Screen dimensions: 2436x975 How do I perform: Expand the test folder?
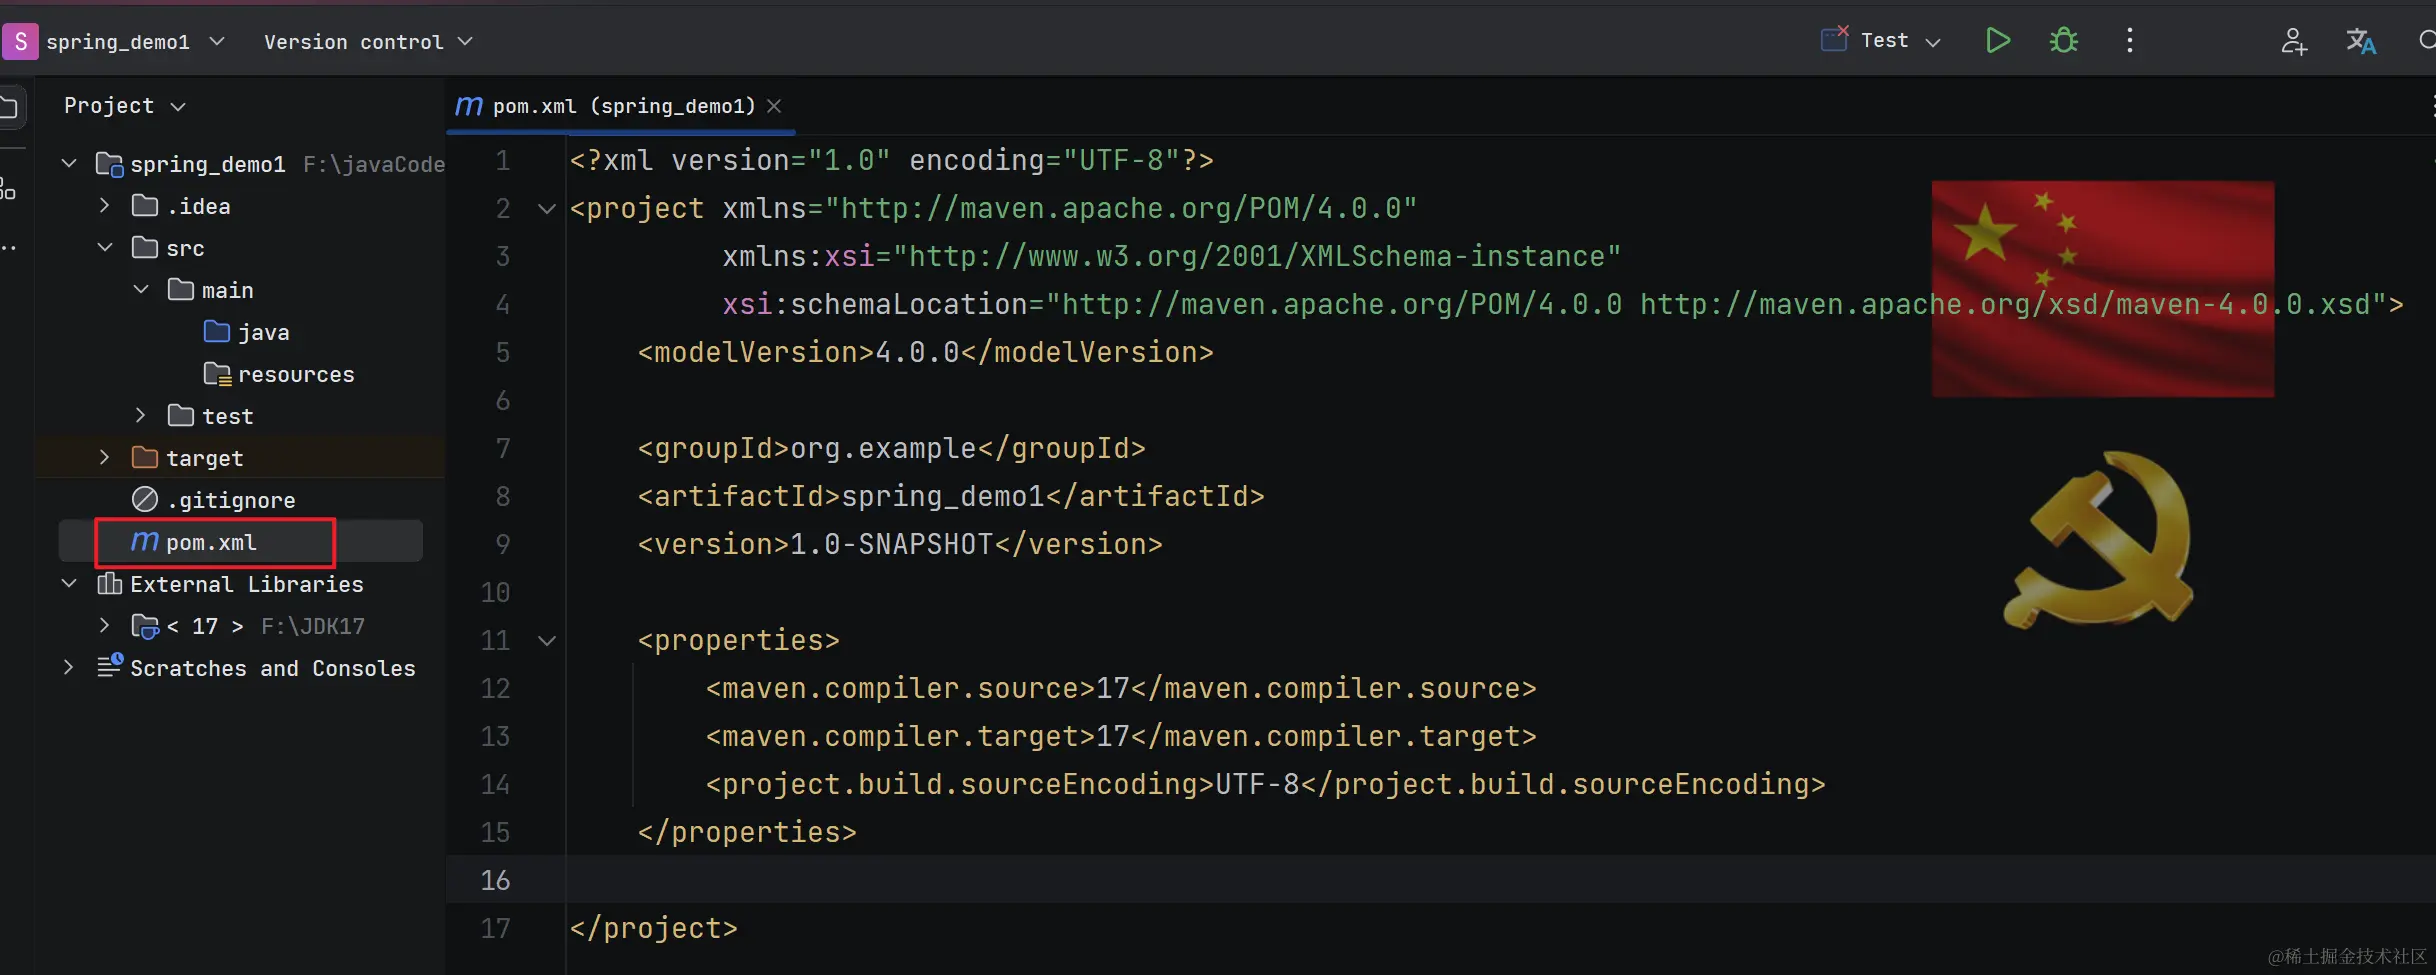point(141,415)
